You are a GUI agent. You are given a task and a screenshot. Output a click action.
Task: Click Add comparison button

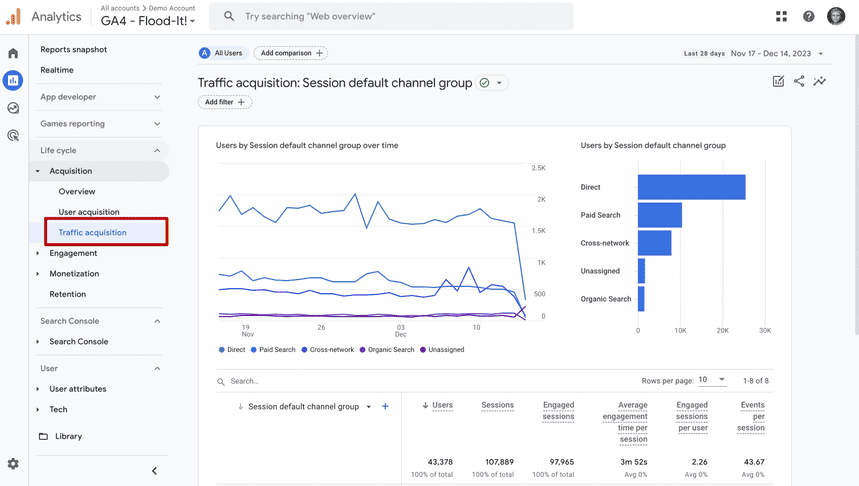click(x=290, y=53)
